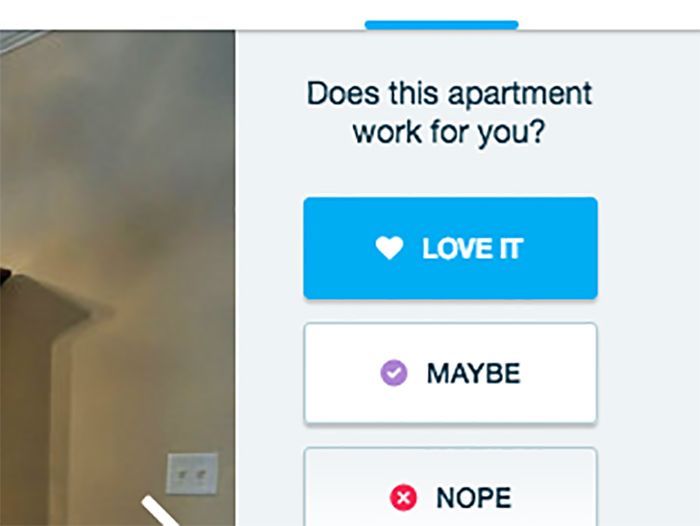
Task: Click the white diagonal arrow on the photo
Action: point(161,510)
